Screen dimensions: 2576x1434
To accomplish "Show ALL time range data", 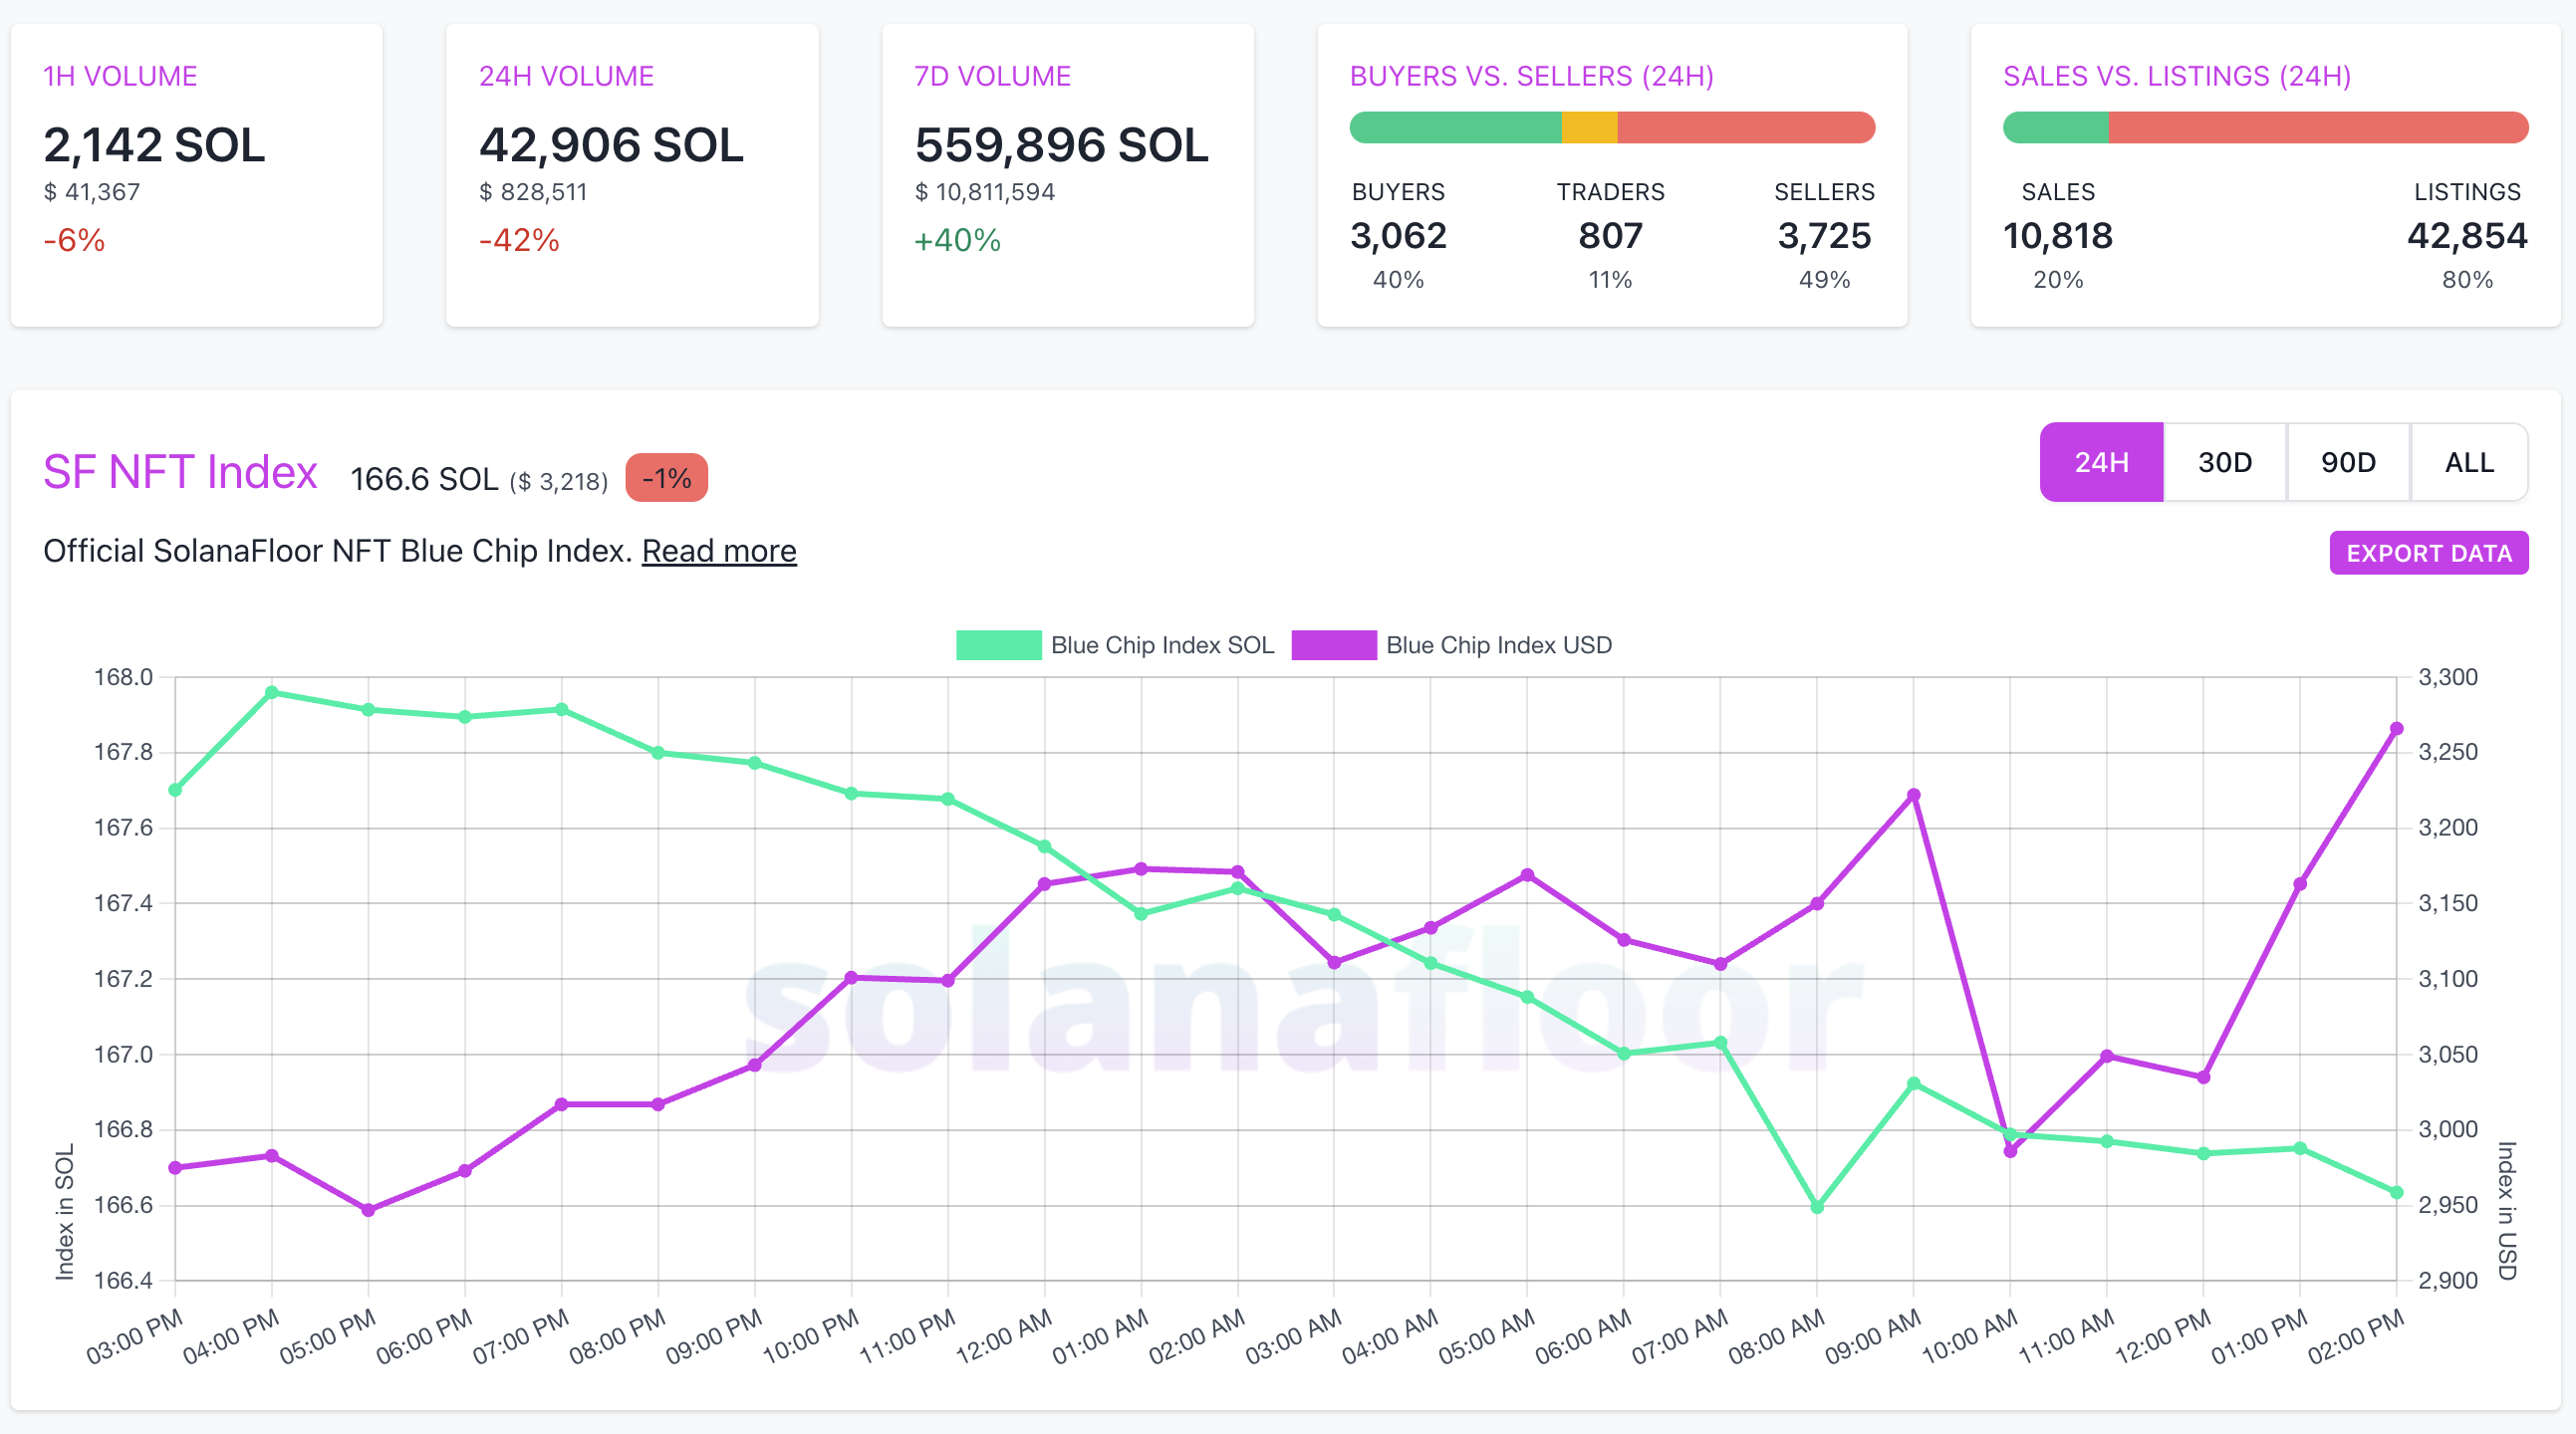I will point(2468,462).
